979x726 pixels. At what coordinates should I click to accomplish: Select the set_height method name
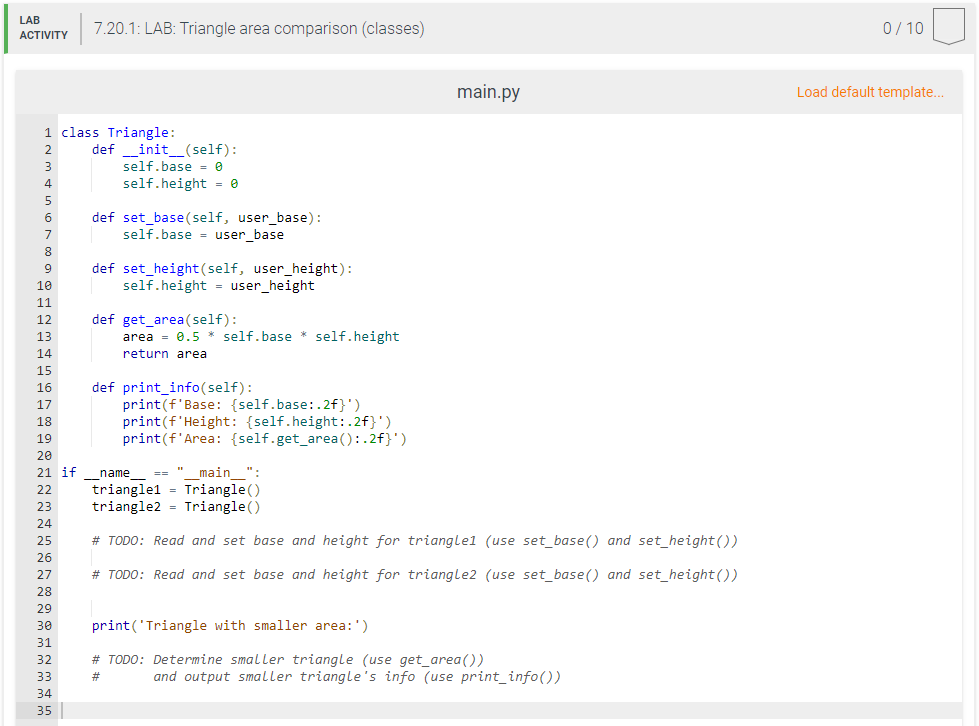pos(160,268)
